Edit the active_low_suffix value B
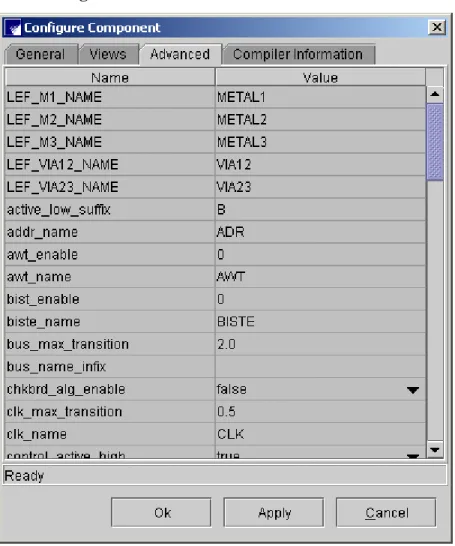Screen dimensions: 455x546 pyautogui.click(x=320, y=210)
